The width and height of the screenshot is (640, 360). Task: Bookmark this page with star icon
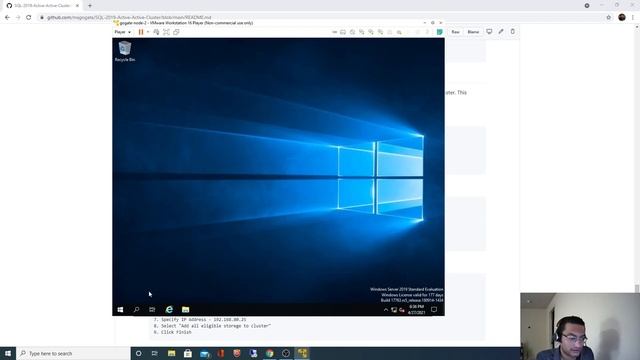pos(609,17)
